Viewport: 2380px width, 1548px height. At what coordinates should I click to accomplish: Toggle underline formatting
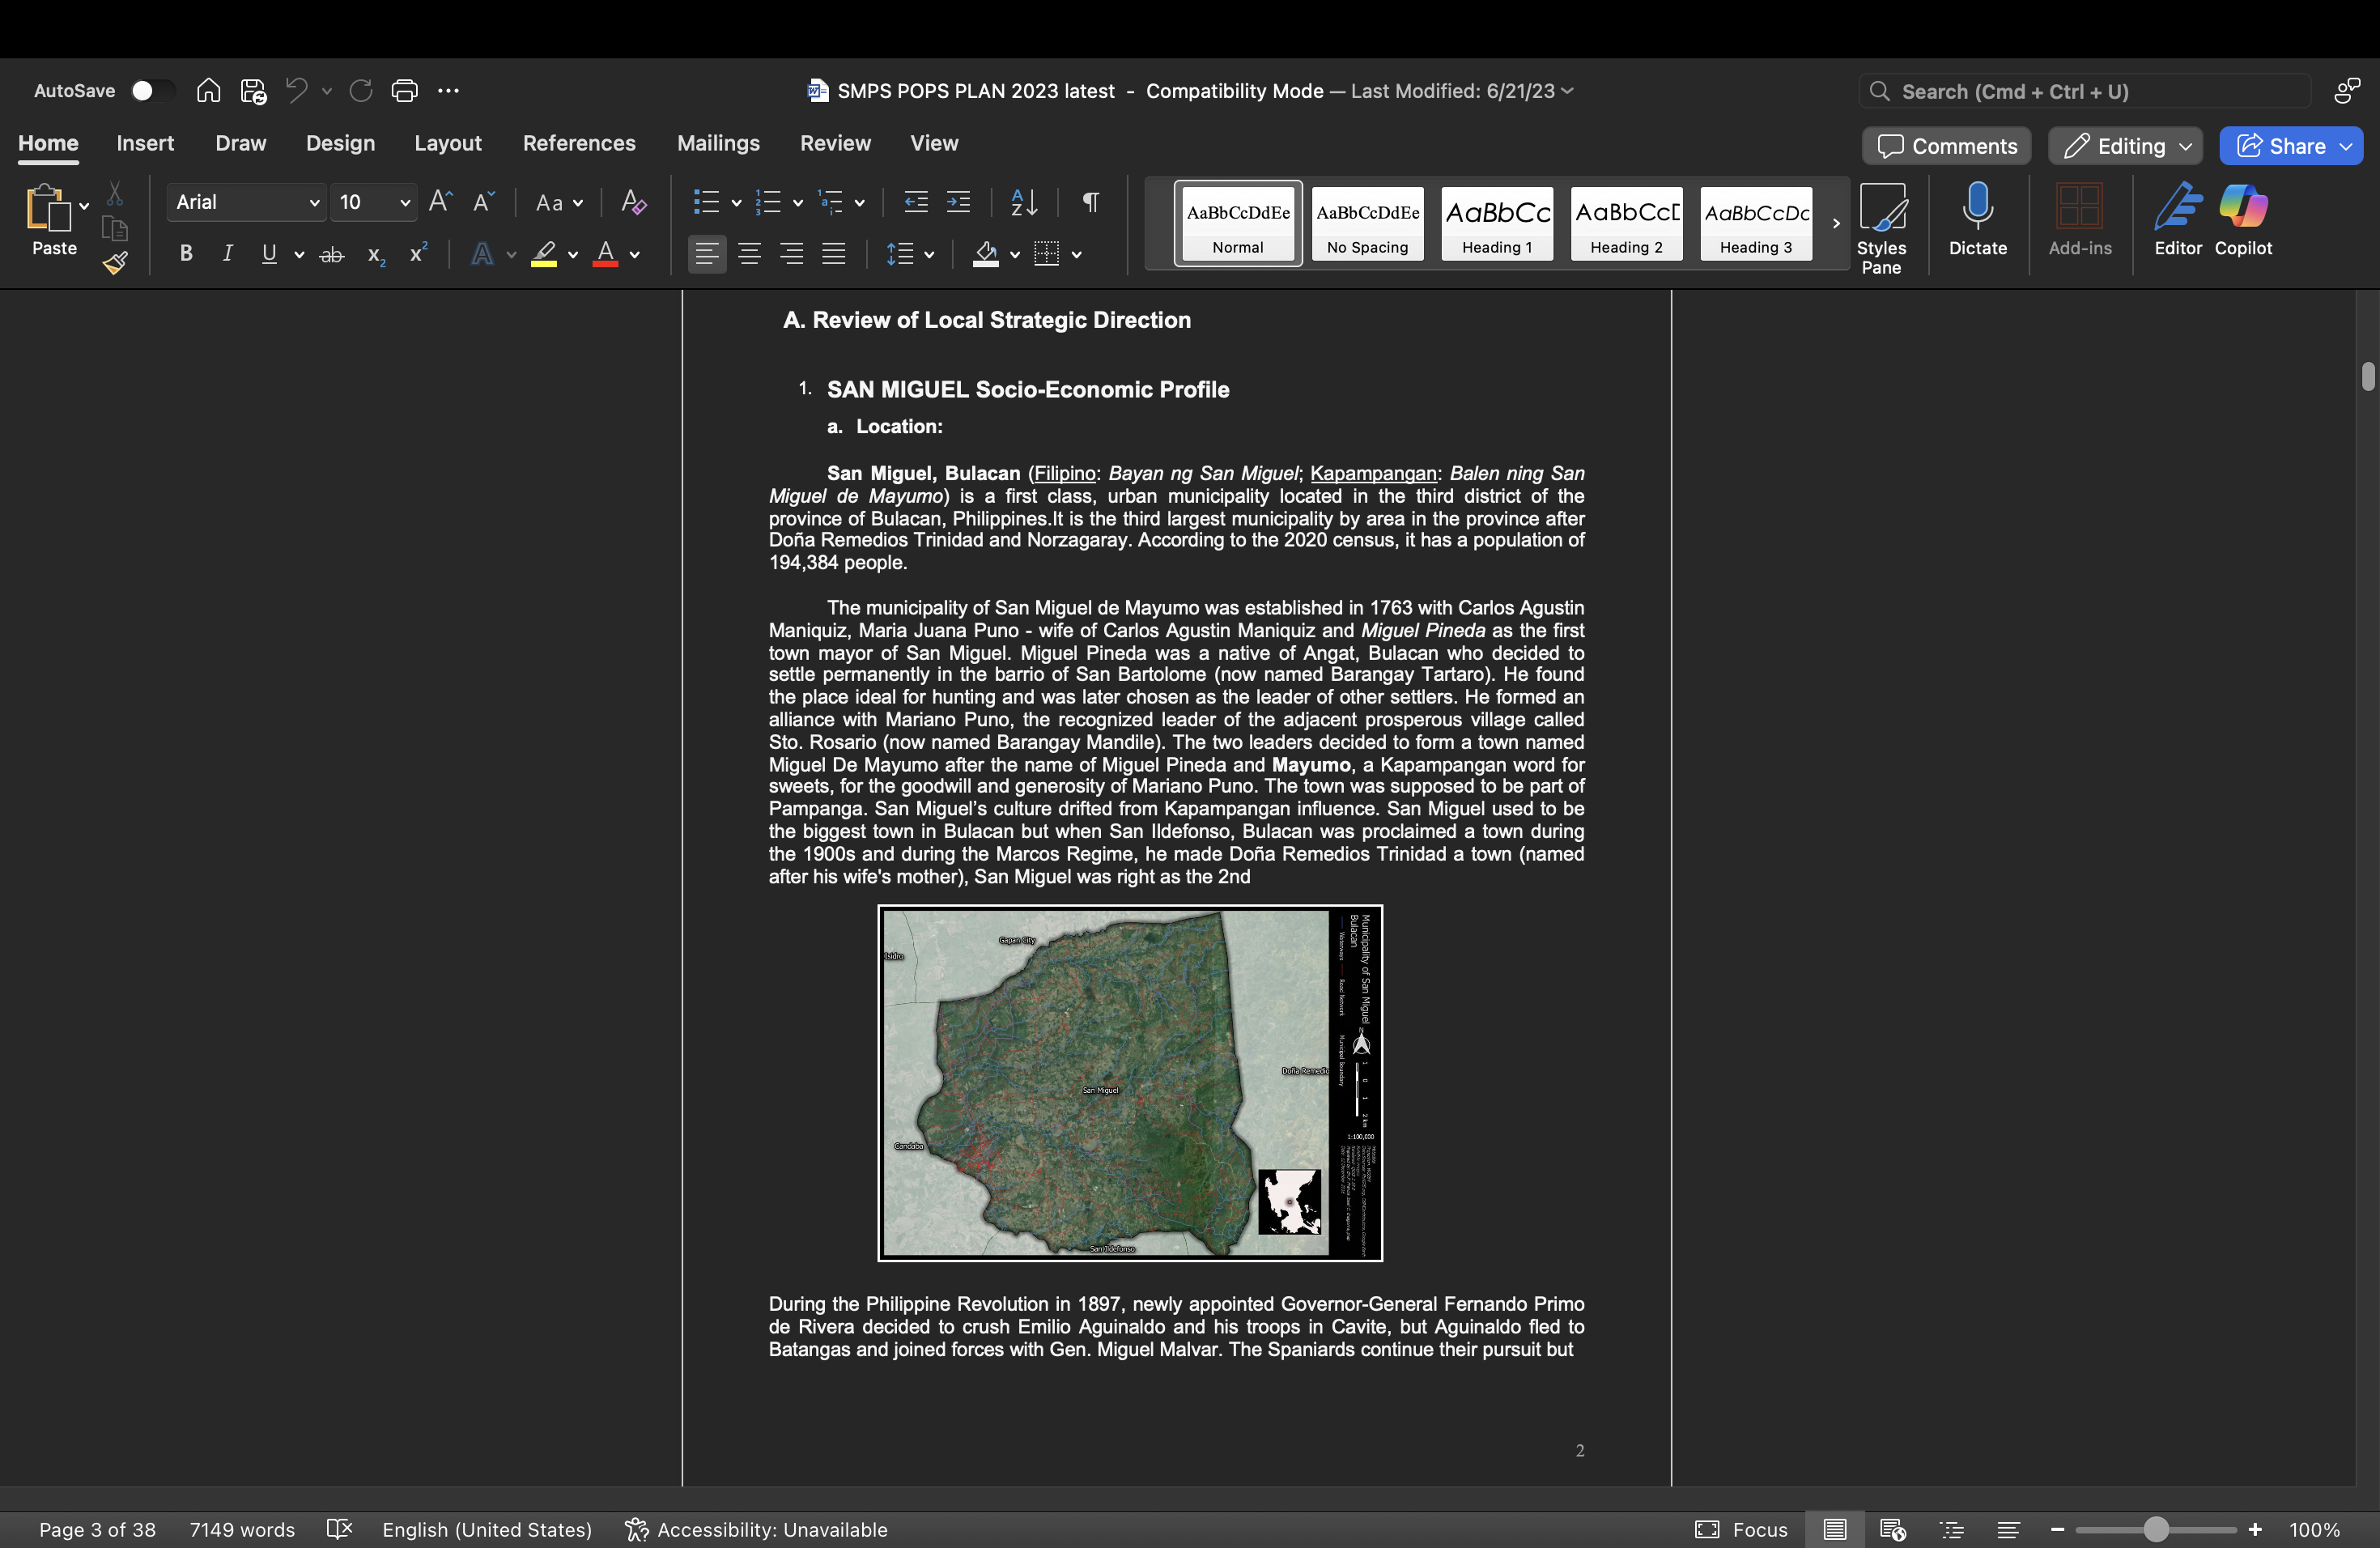(x=269, y=254)
